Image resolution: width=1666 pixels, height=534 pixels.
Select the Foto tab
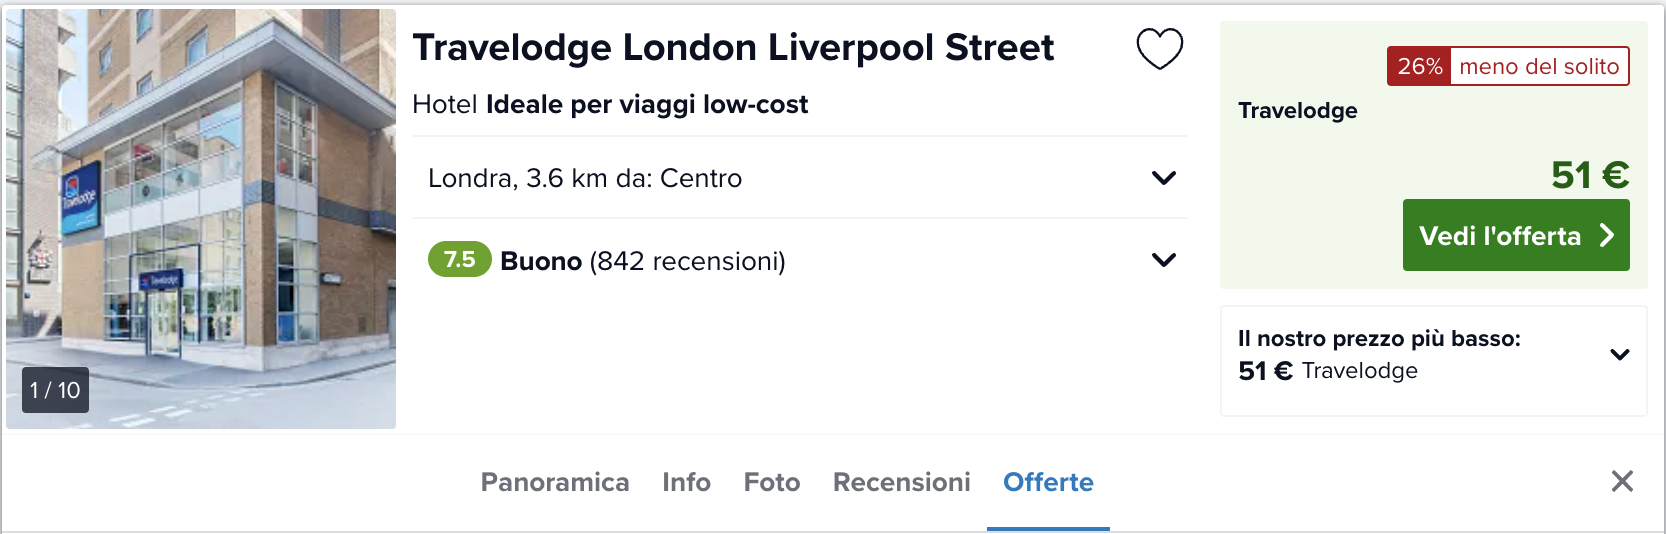click(x=772, y=482)
